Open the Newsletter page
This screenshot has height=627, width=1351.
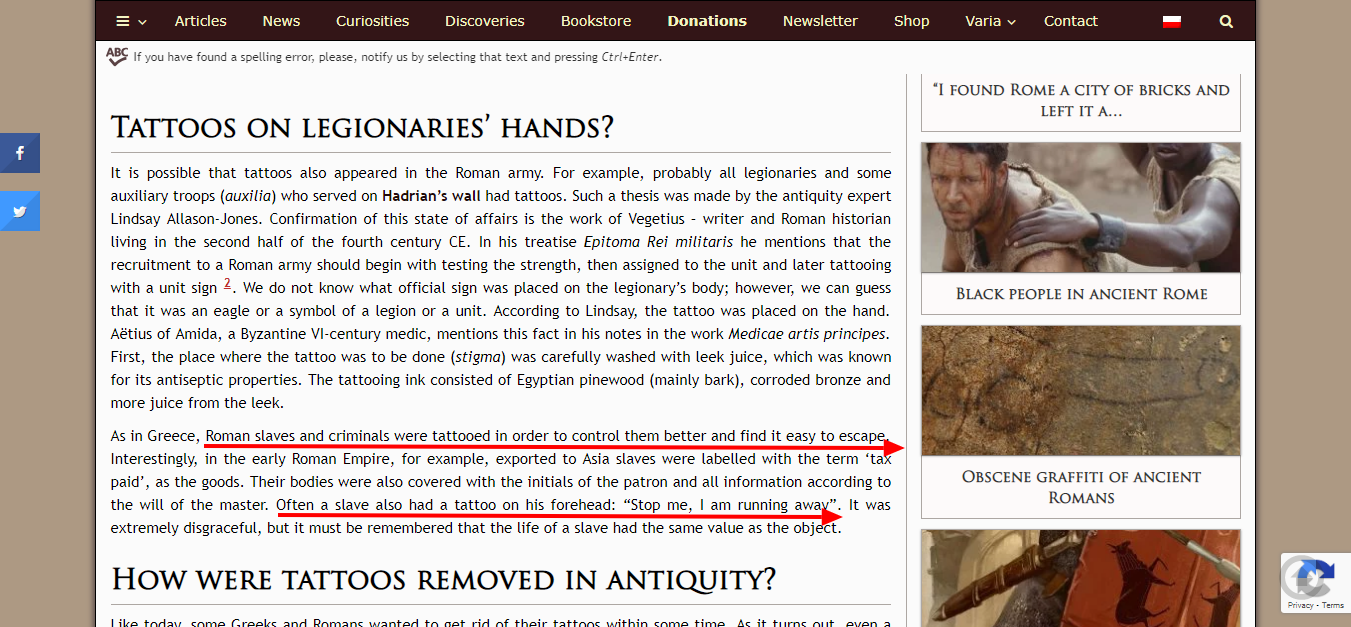pyautogui.click(x=820, y=21)
